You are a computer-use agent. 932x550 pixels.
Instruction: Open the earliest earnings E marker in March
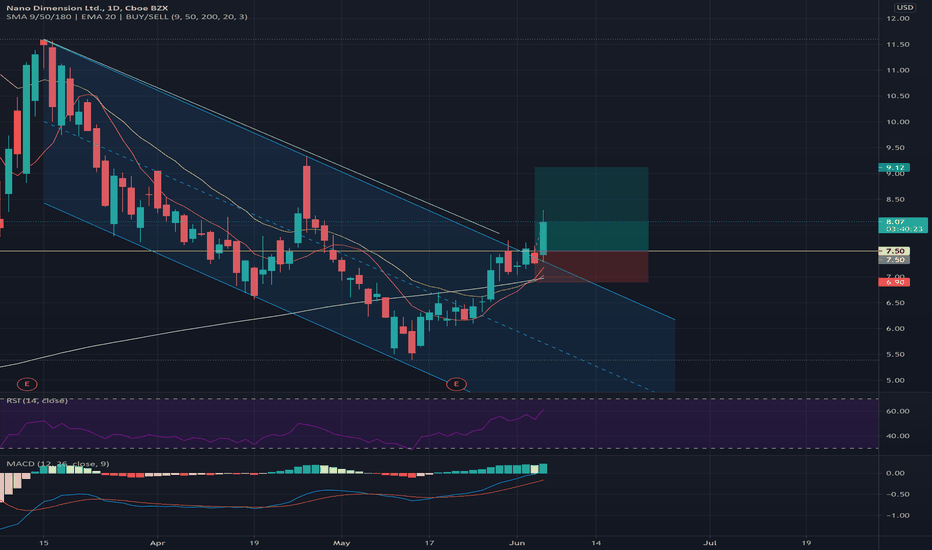click(x=27, y=384)
